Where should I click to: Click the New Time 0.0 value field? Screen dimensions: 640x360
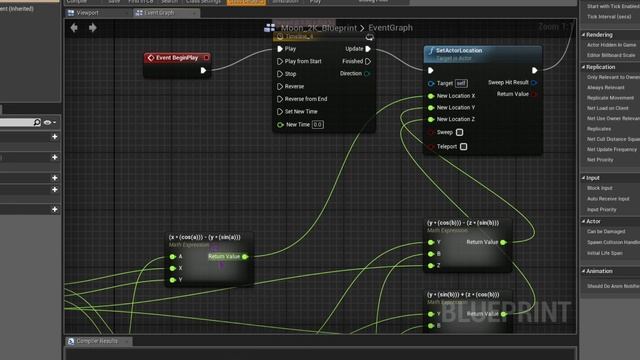coord(318,125)
